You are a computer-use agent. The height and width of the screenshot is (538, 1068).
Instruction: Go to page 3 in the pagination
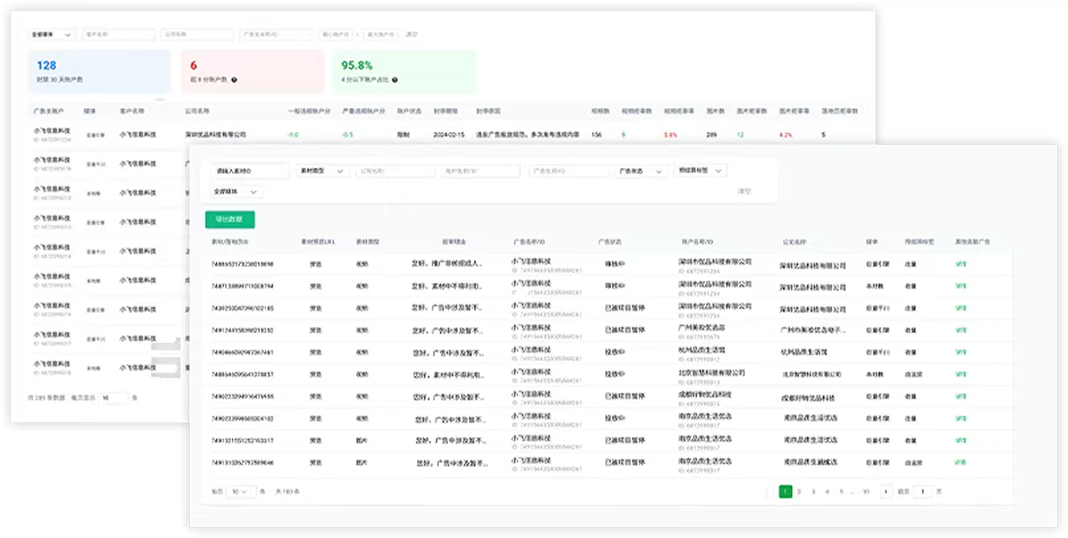813,491
